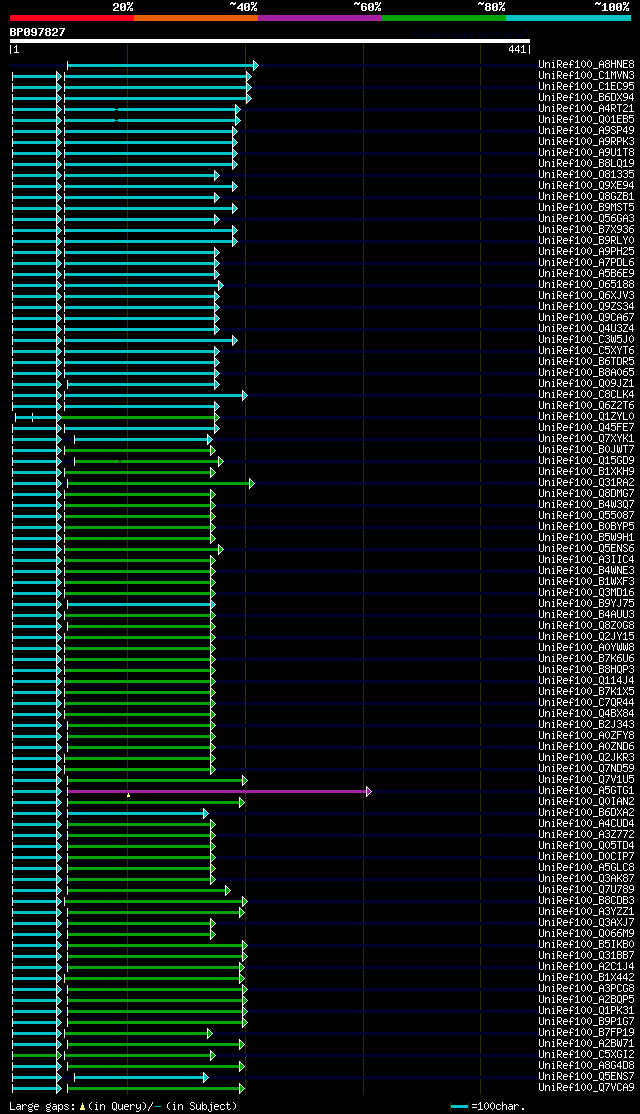
Task: Select the UniRef100_Q4U3Z4 label
Action: pyautogui.click(x=587, y=329)
